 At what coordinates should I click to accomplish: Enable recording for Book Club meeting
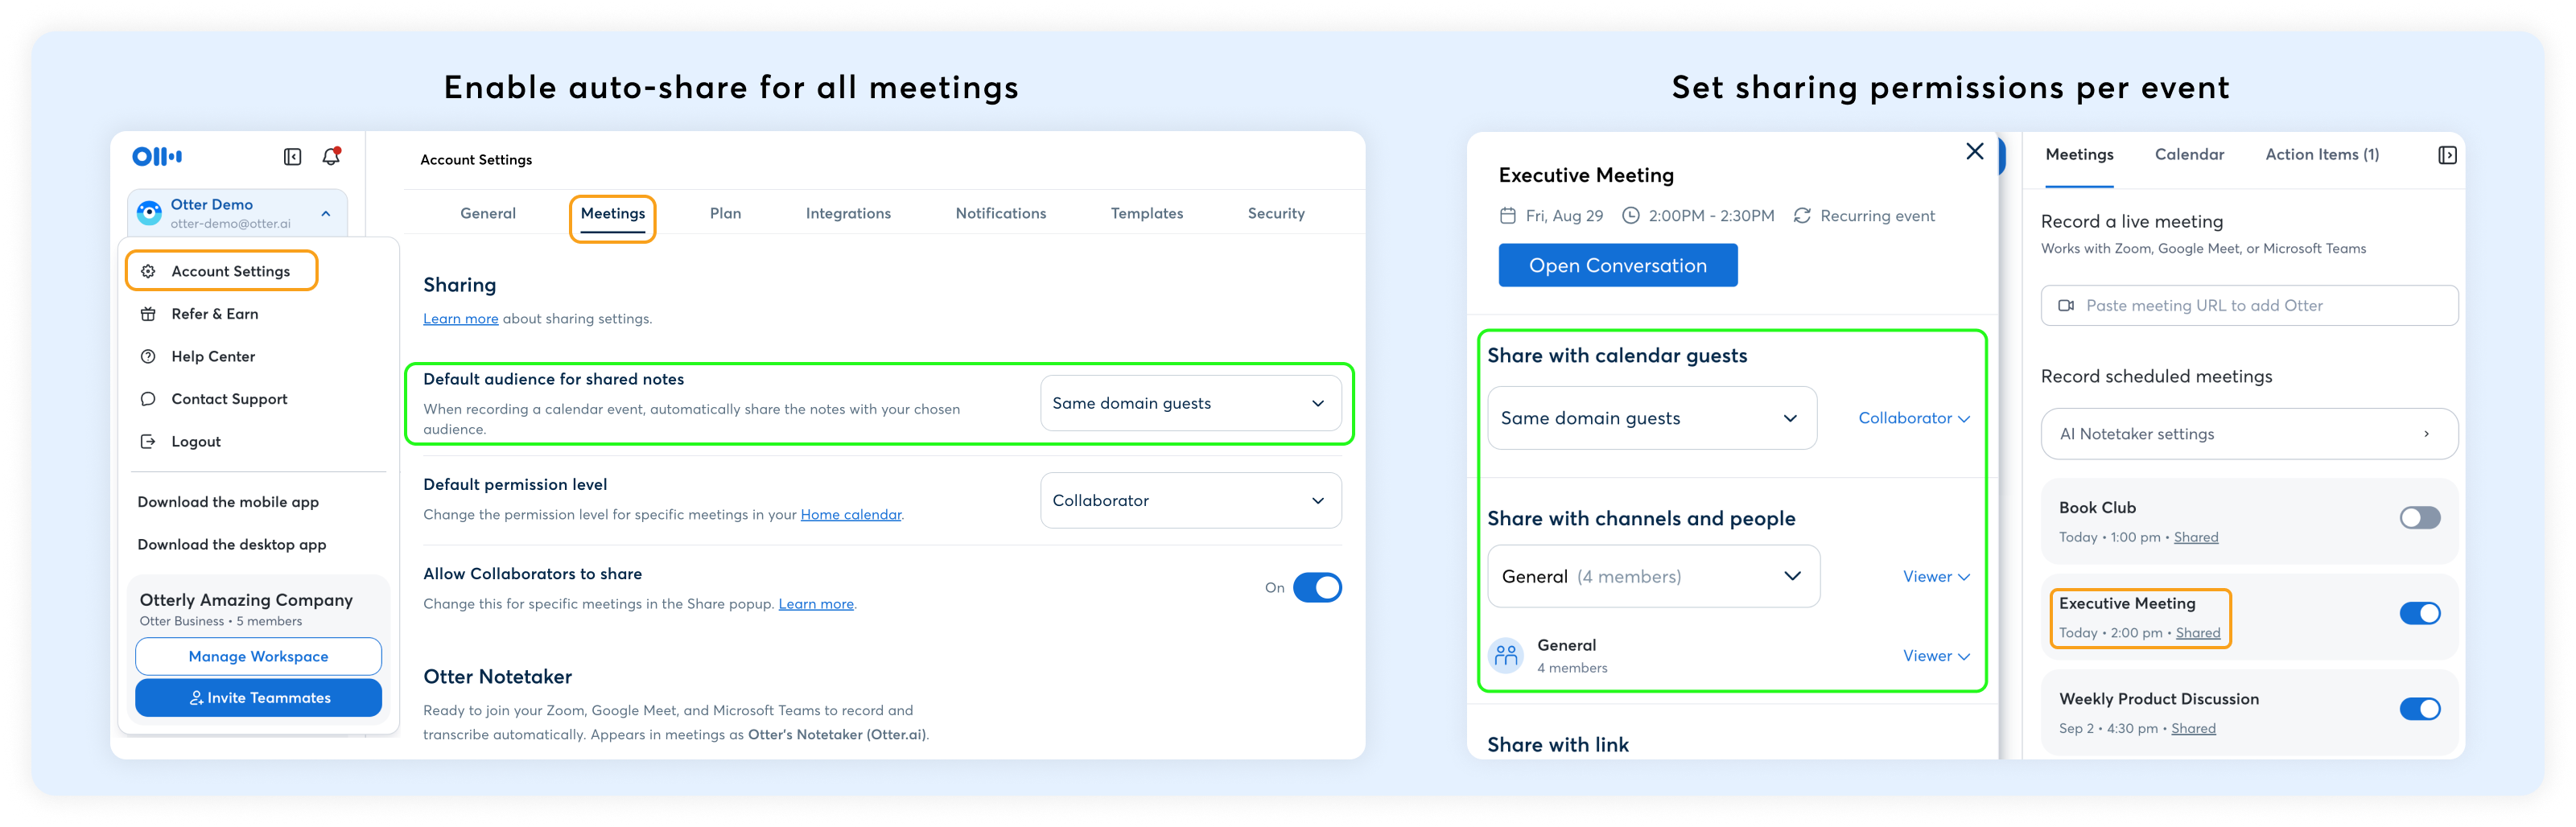[2419, 517]
